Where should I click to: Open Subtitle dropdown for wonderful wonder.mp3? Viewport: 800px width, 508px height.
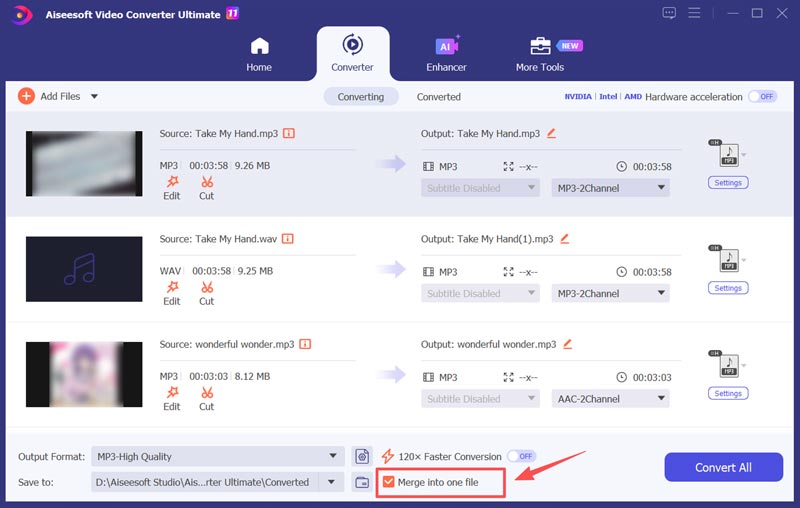click(x=480, y=399)
